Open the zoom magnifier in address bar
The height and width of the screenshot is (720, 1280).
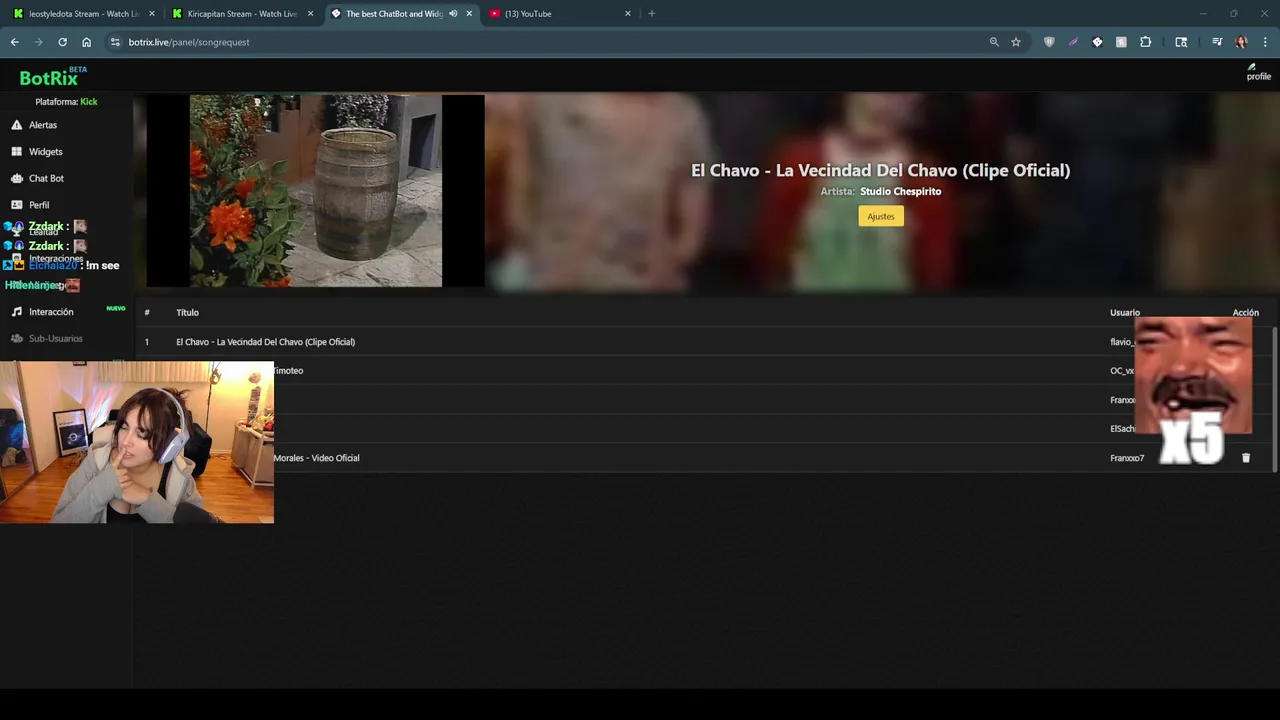coord(994,42)
